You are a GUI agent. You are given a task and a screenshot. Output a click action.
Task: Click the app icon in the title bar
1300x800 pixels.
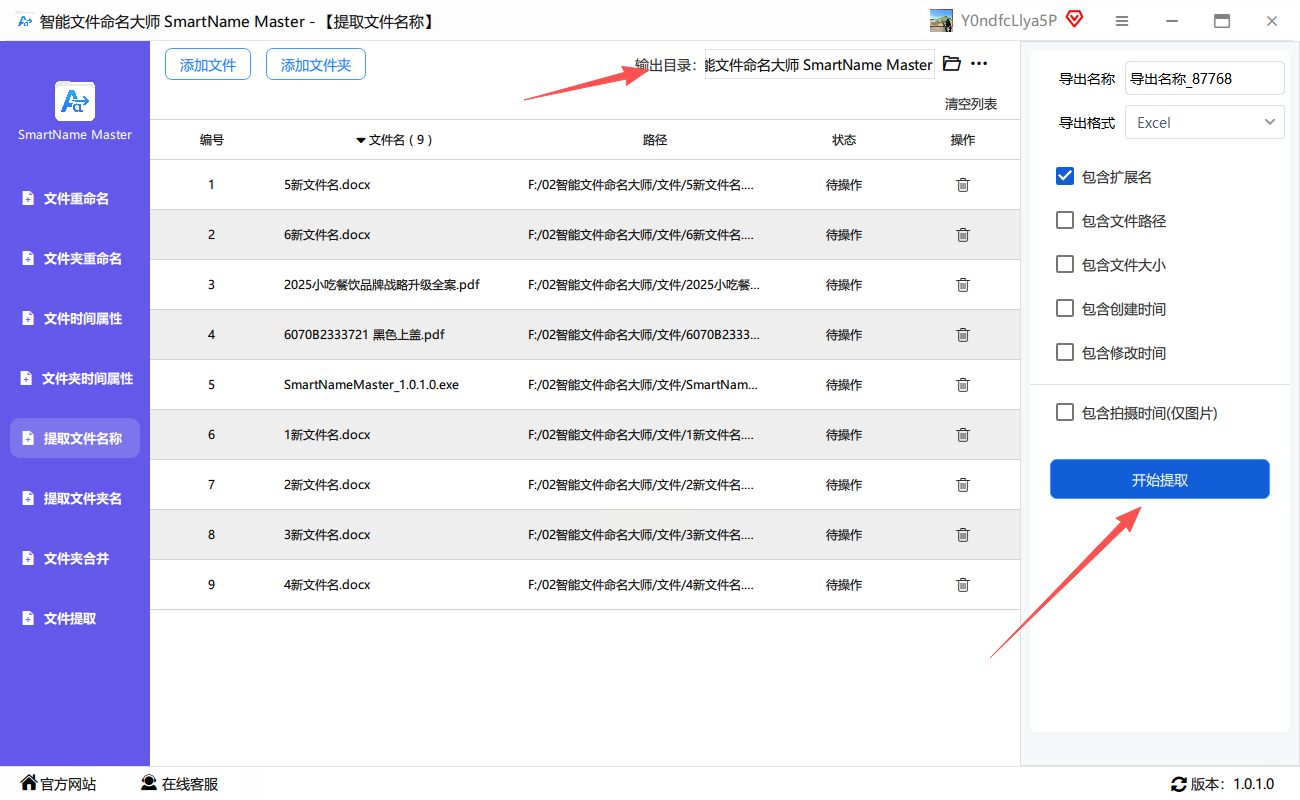24,21
